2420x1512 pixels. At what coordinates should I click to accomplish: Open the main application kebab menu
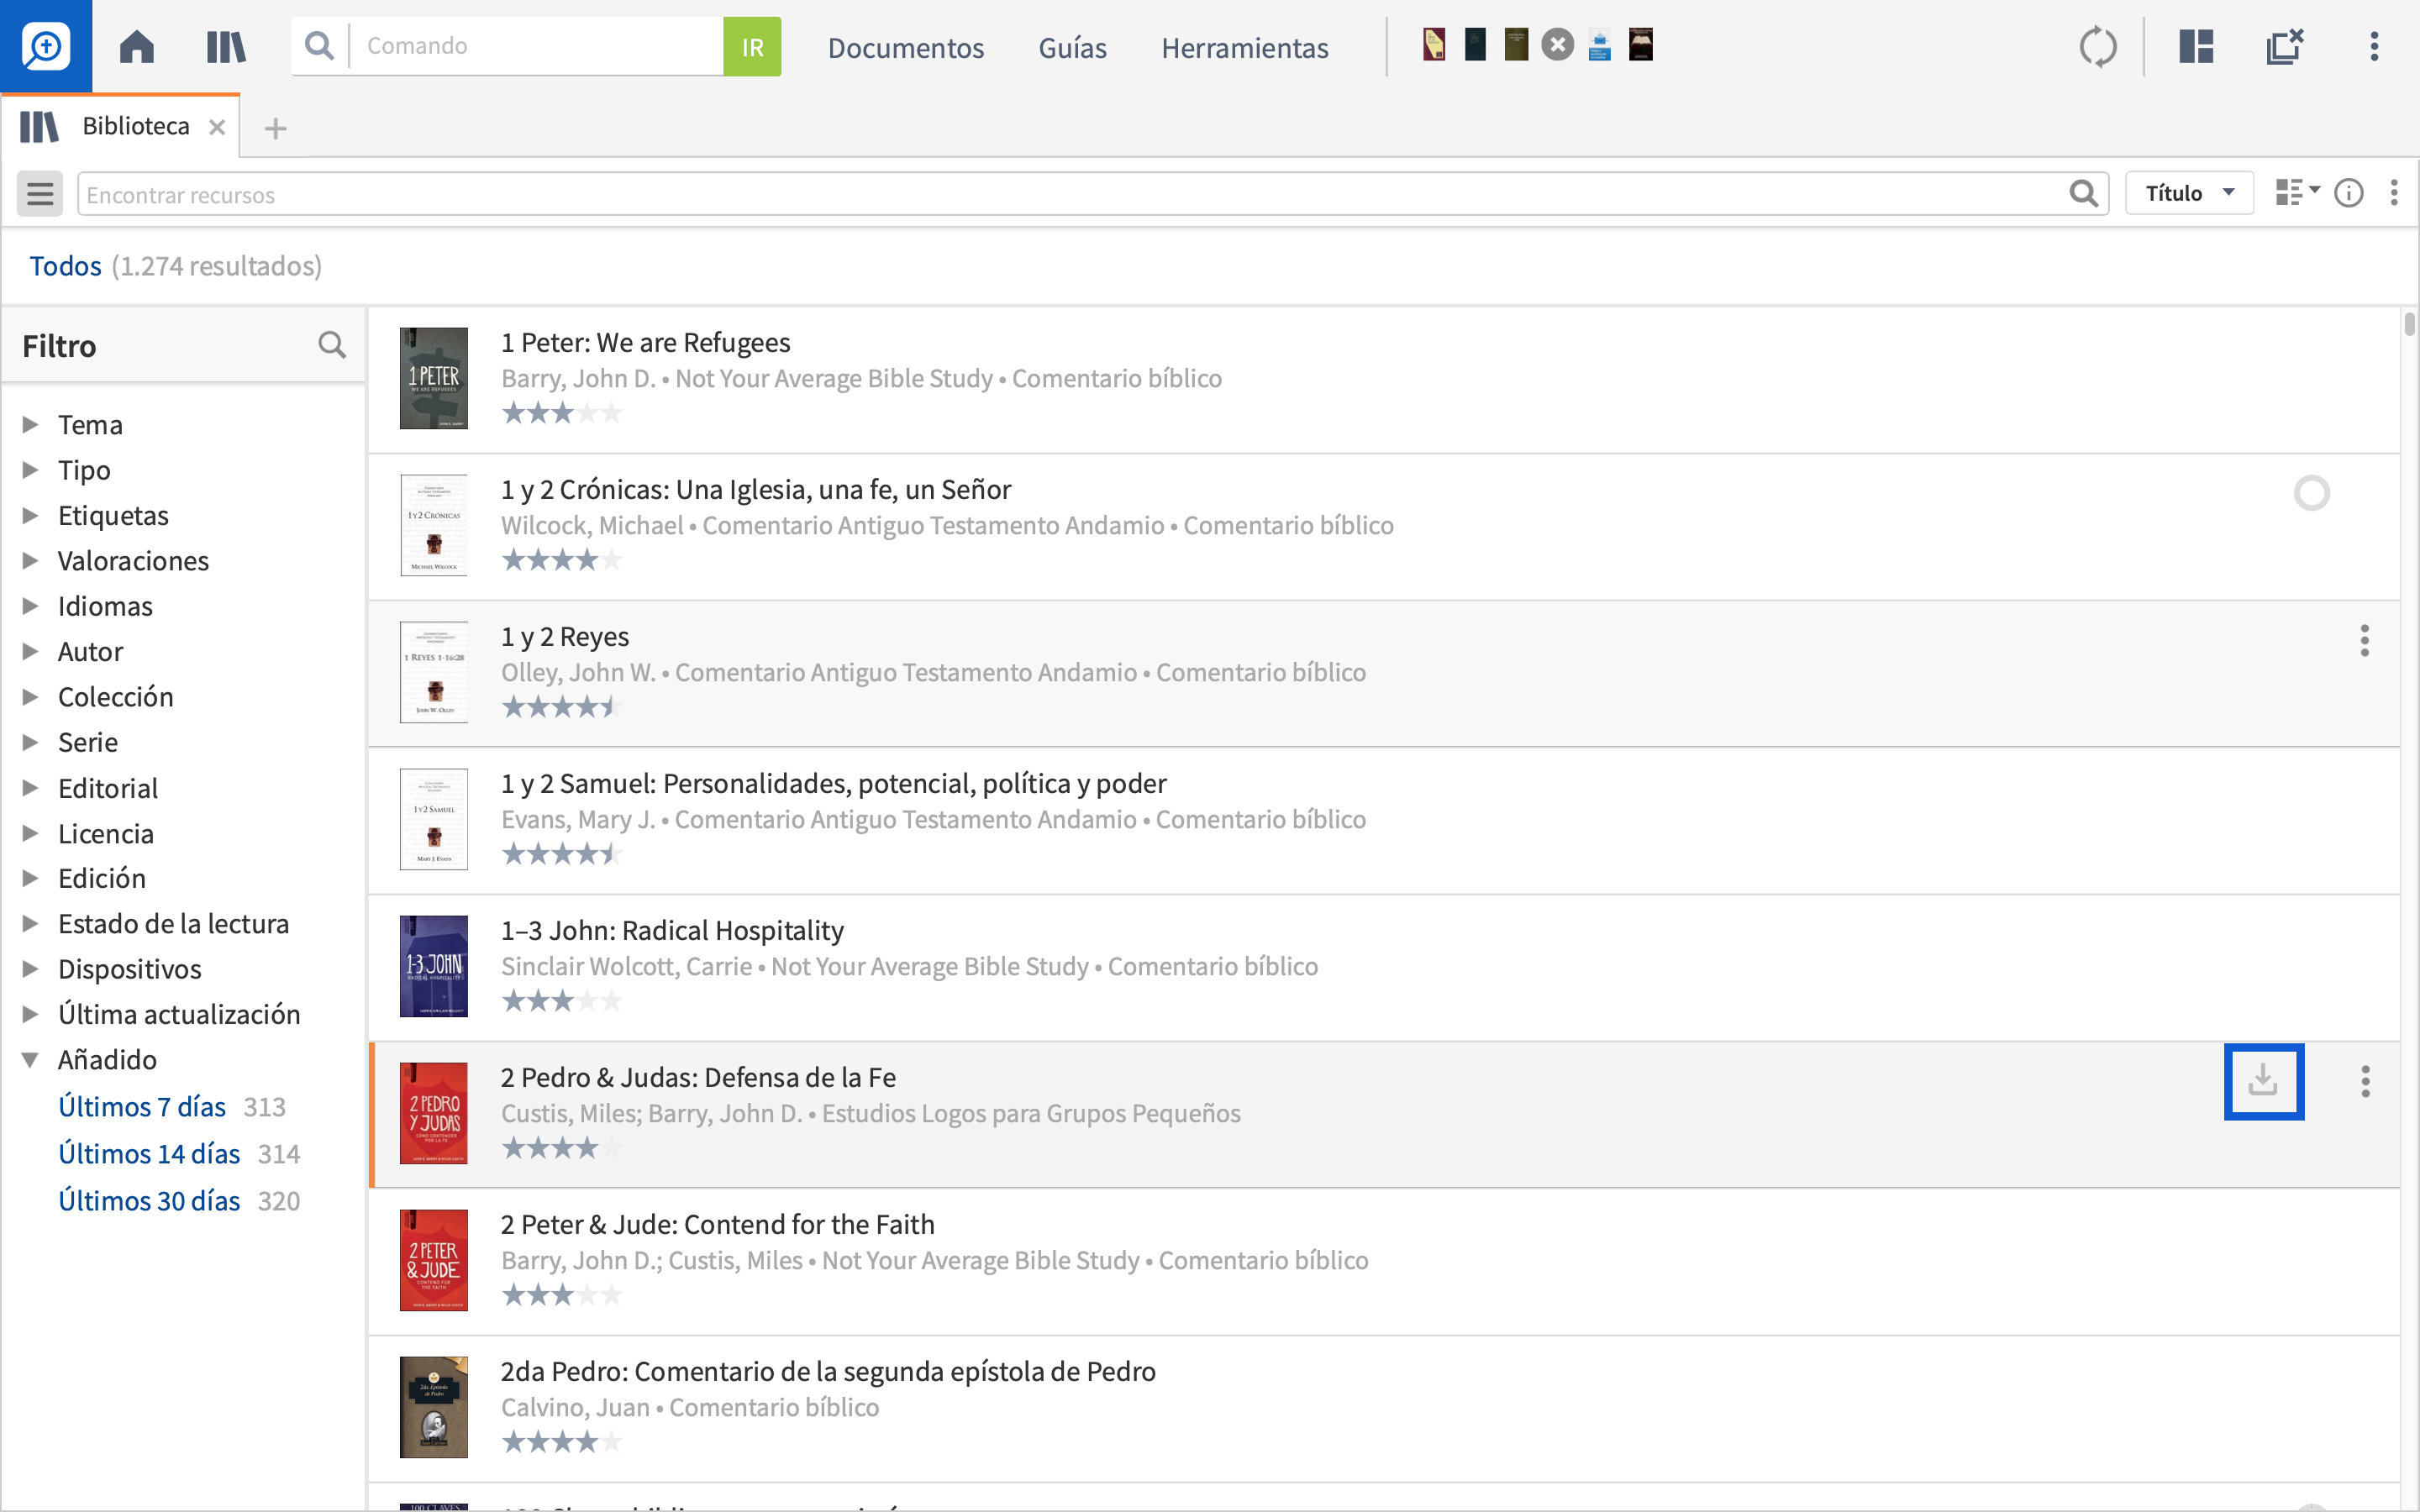[2374, 46]
